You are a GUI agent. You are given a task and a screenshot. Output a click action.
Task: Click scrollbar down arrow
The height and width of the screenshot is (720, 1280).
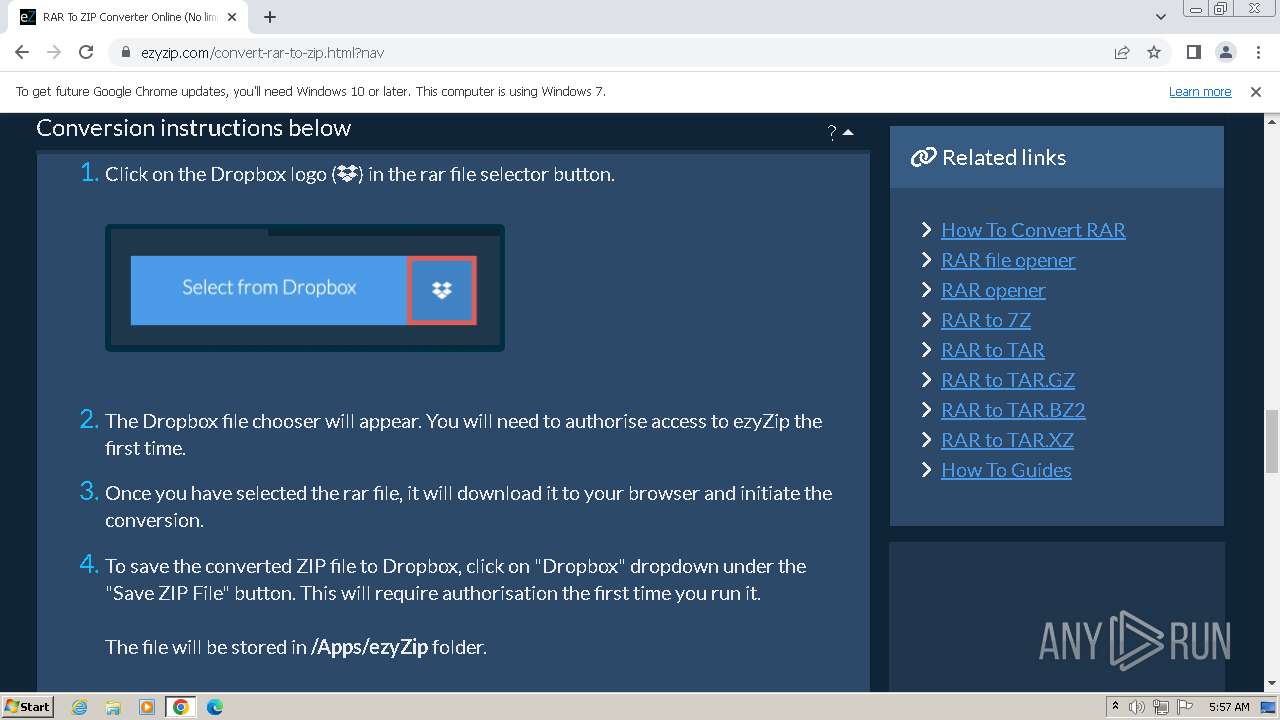[1272, 683]
